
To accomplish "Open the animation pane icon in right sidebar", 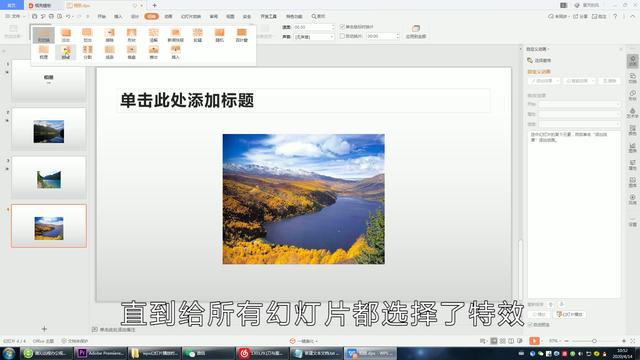I will [632, 61].
